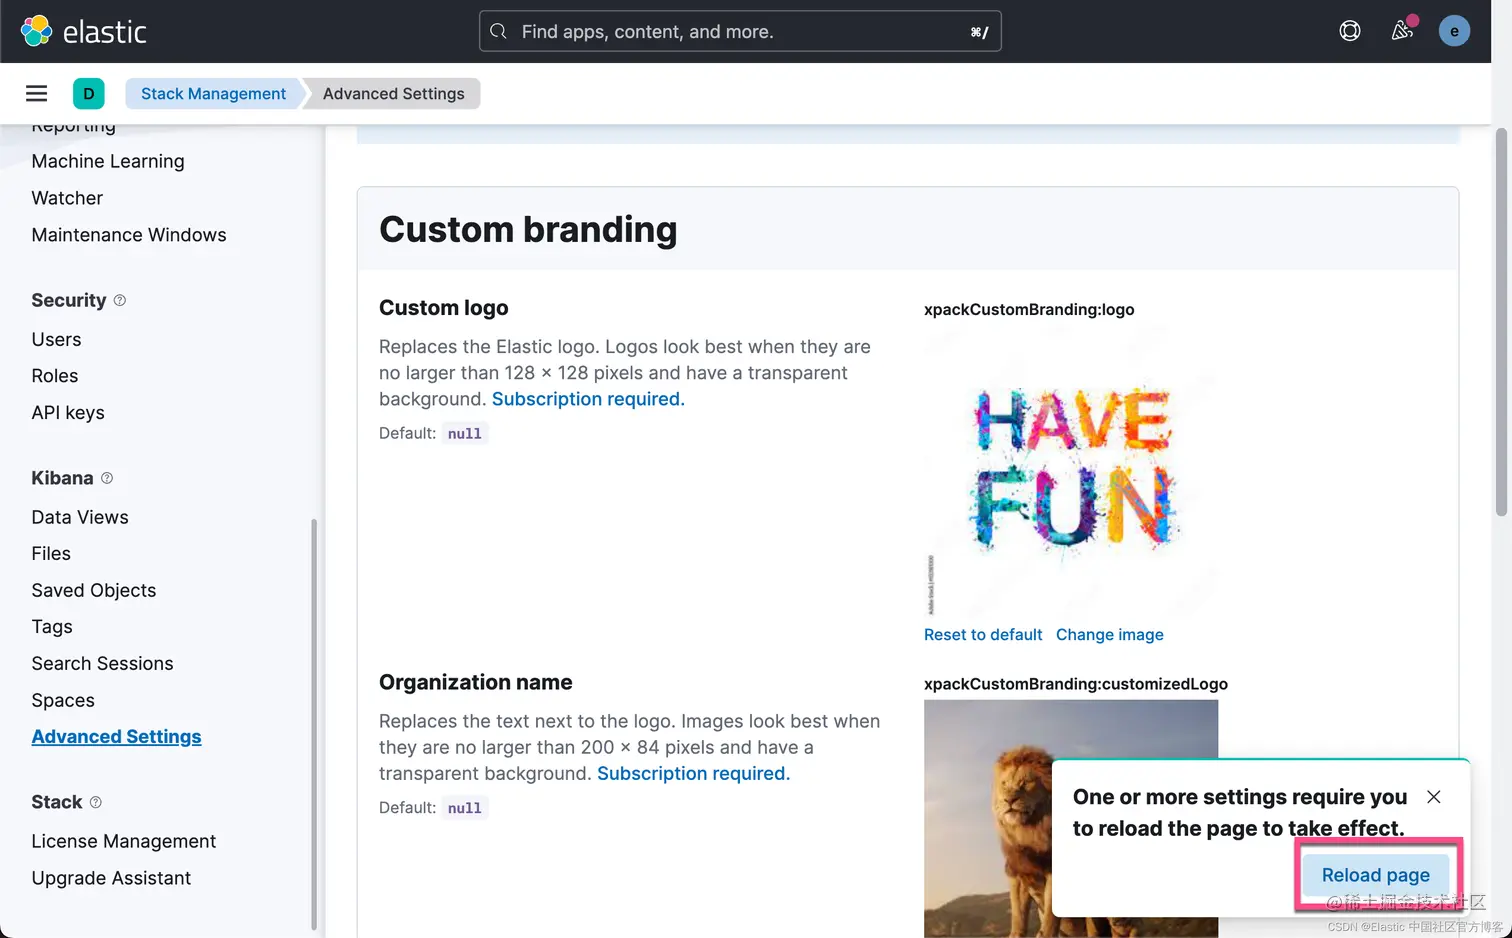The image size is (1512, 938).
Task: Open the help menu lifebuoy icon
Action: tap(1350, 31)
